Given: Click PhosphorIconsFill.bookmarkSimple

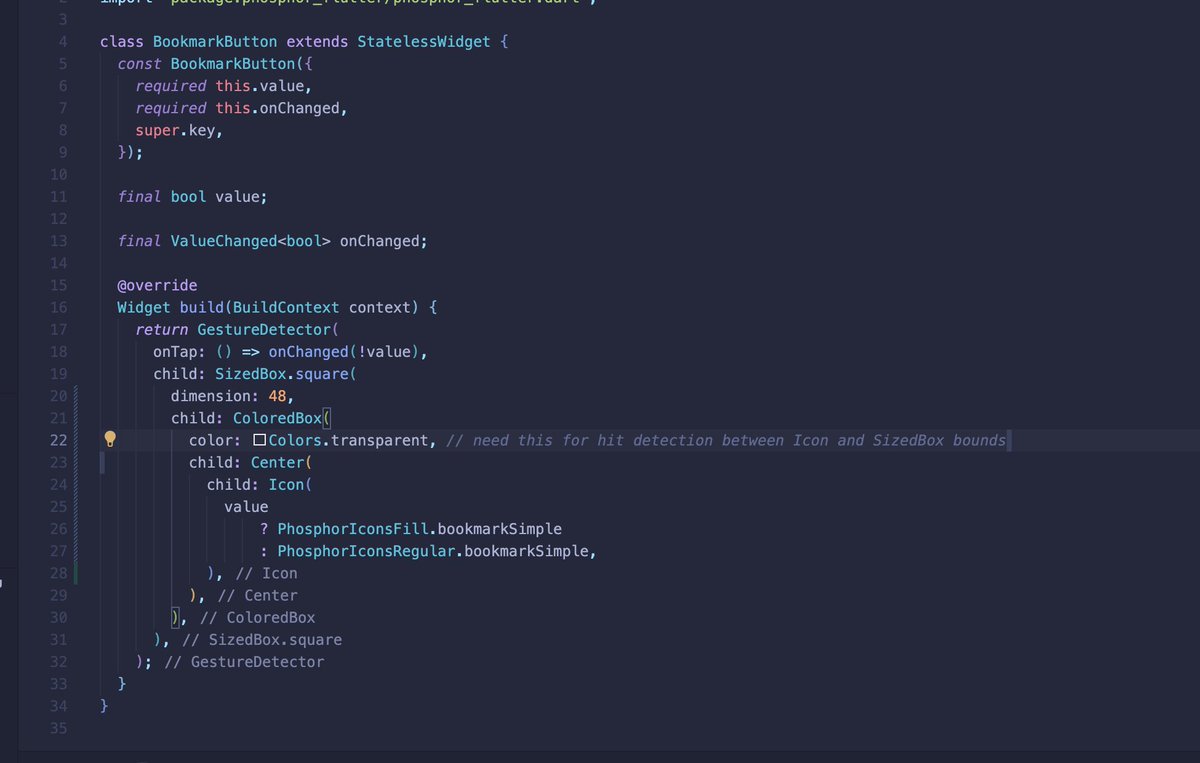Looking at the screenshot, I should click(x=419, y=528).
